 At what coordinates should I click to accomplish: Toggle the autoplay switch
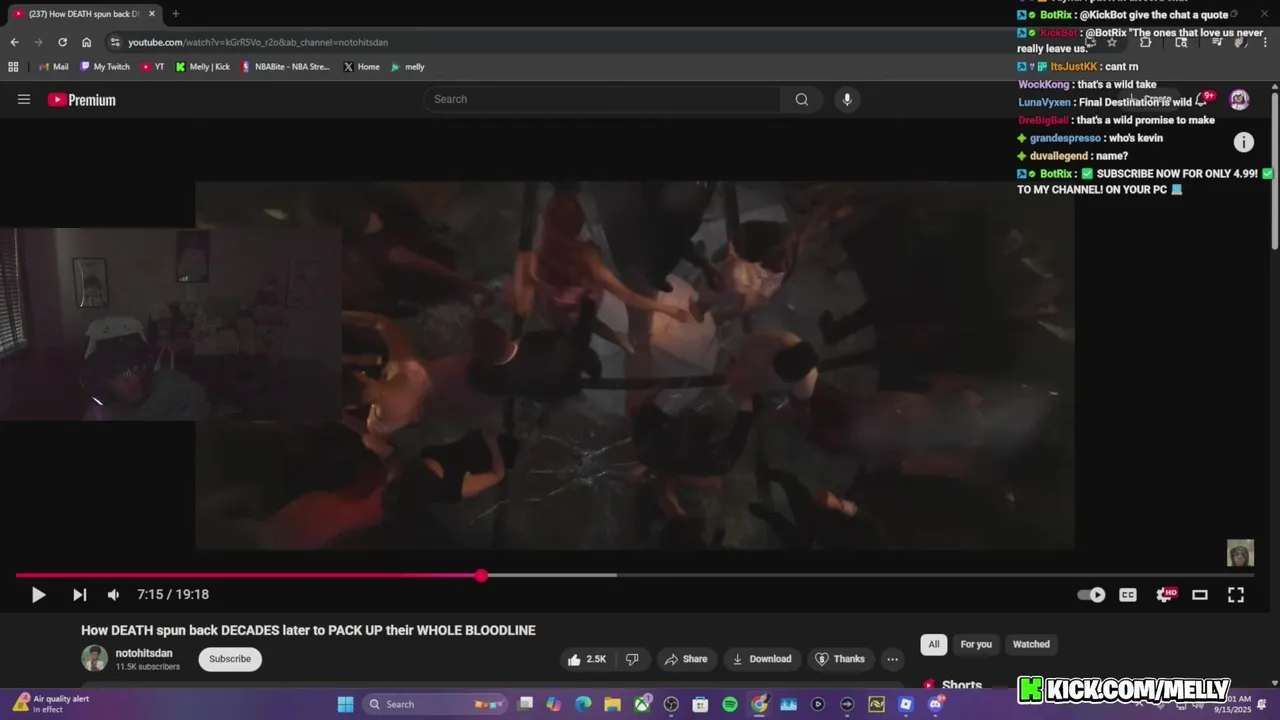coord(1091,595)
